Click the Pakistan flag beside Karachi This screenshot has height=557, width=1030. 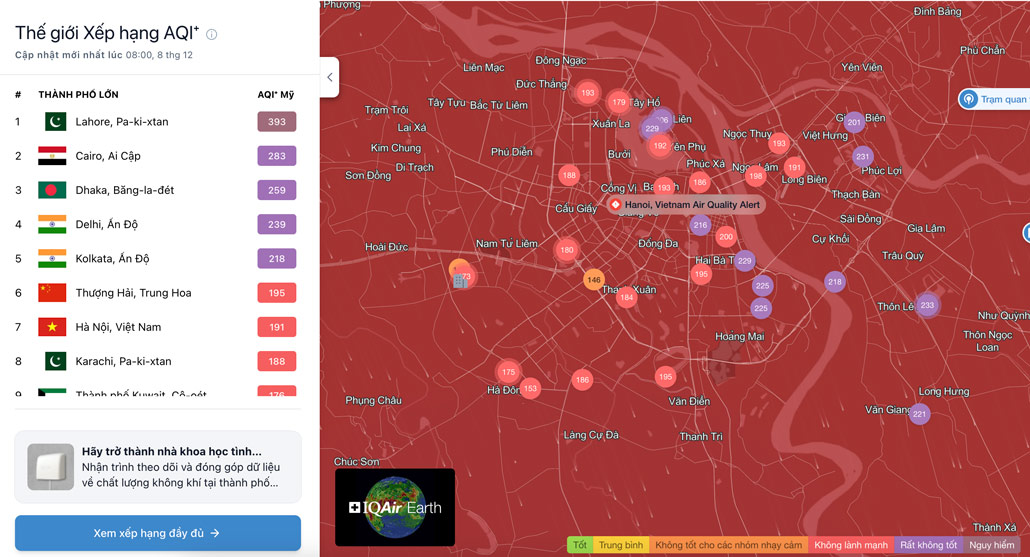pos(53,361)
